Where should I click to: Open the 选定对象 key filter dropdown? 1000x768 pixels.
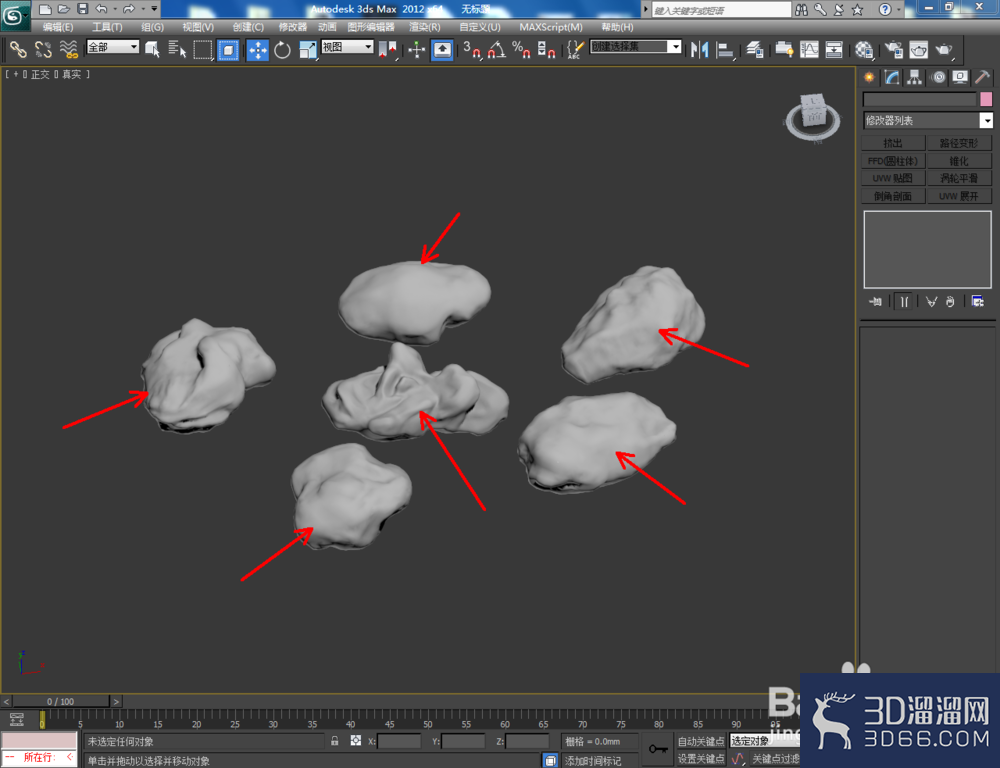pyautogui.click(x=764, y=741)
